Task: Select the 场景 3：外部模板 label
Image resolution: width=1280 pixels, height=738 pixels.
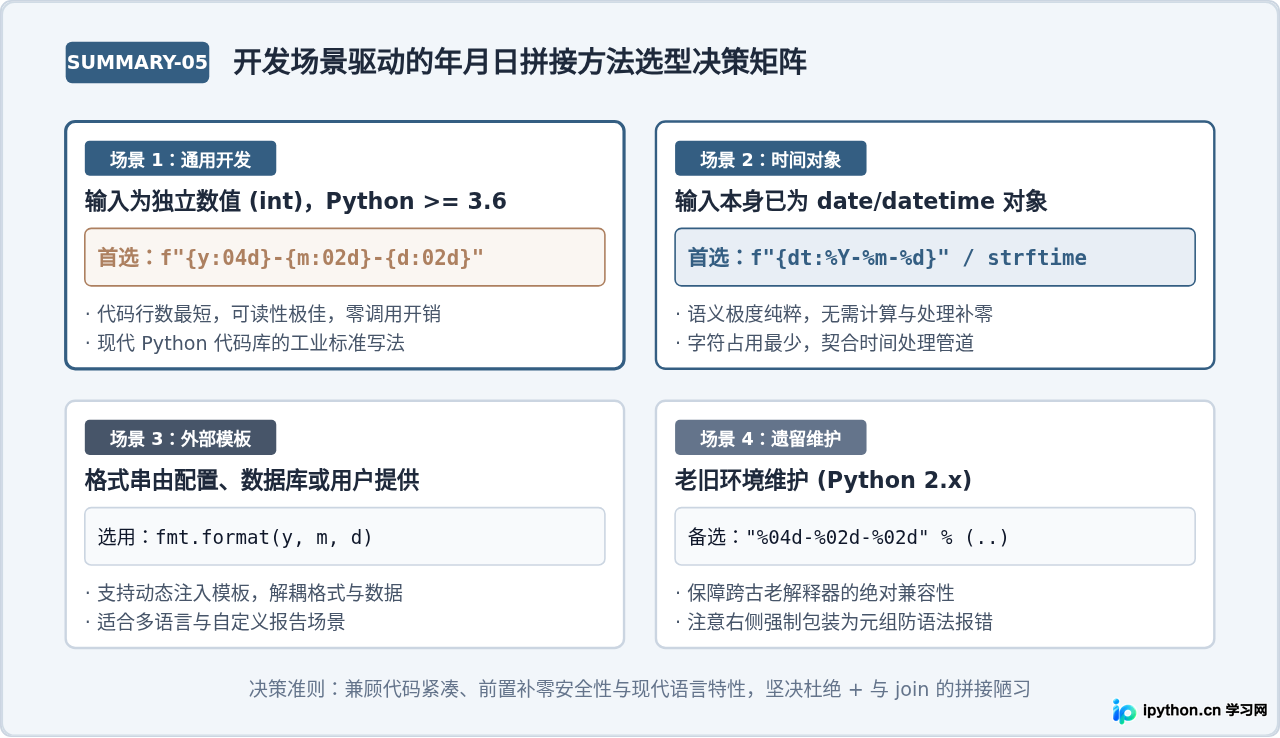Action: [180, 438]
